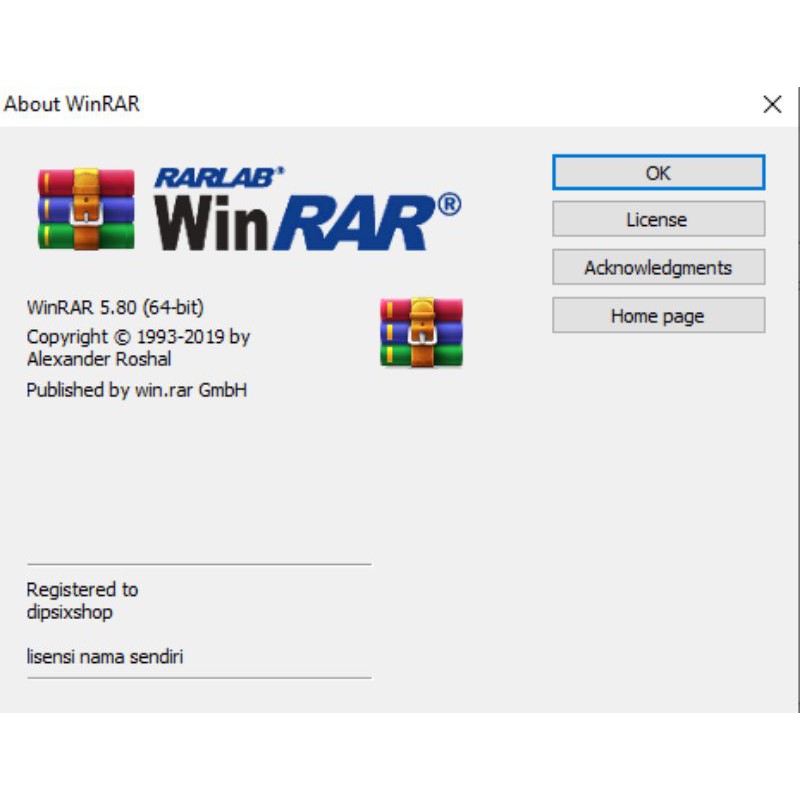The height and width of the screenshot is (800, 800).
Task: Close the About WinRAR dialog
Action: tap(772, 104)
